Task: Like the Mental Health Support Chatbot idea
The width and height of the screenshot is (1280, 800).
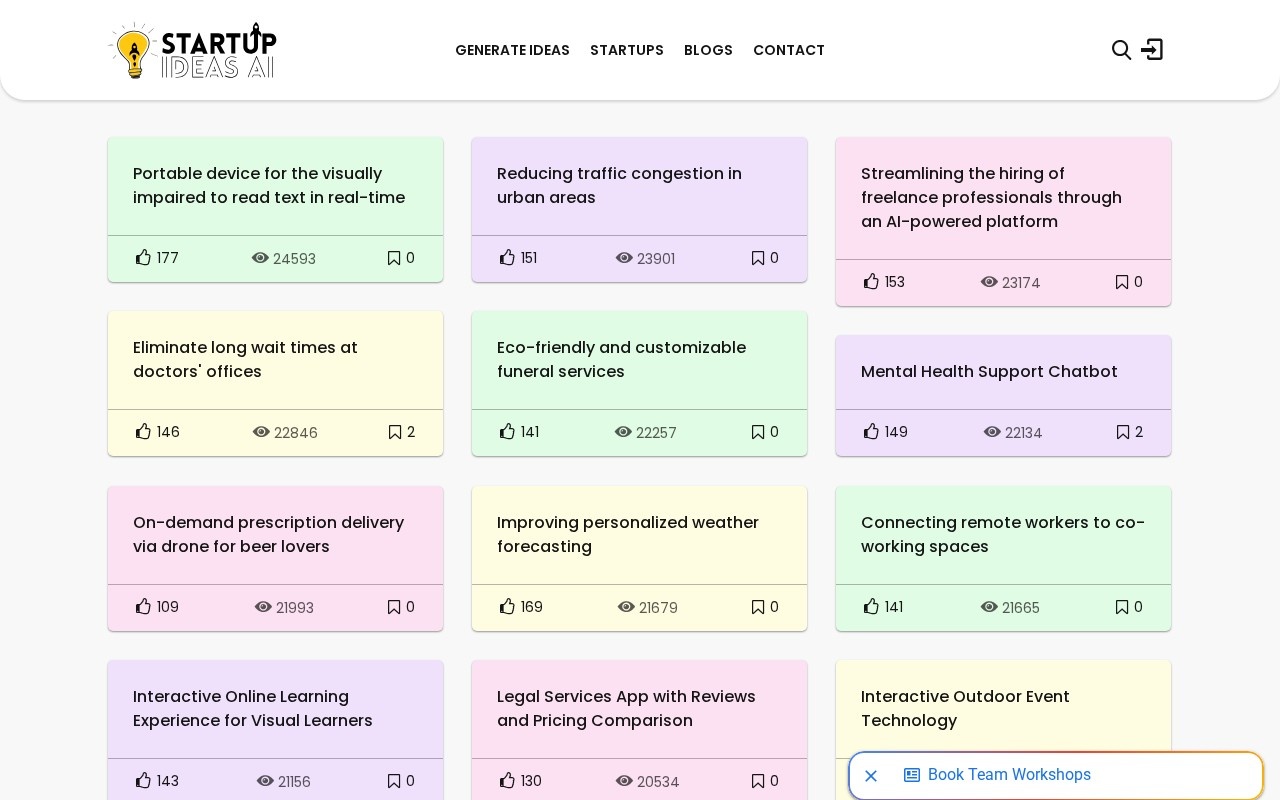Action: click(871, 432)
